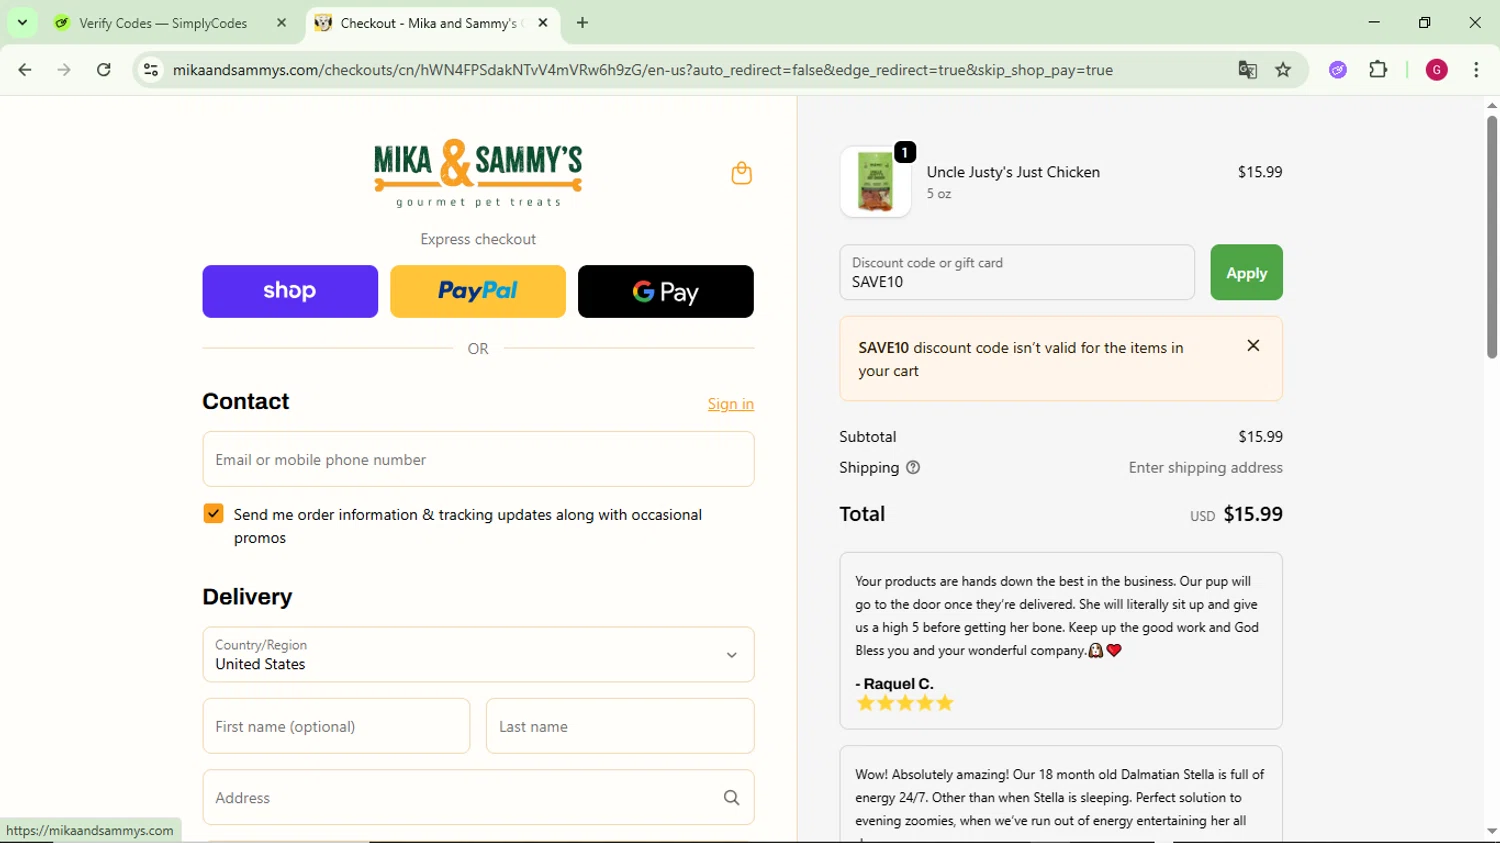Click the 'Enter shipping address' text
This screenshot has height=843, width=1500.
click(1205, 468)
